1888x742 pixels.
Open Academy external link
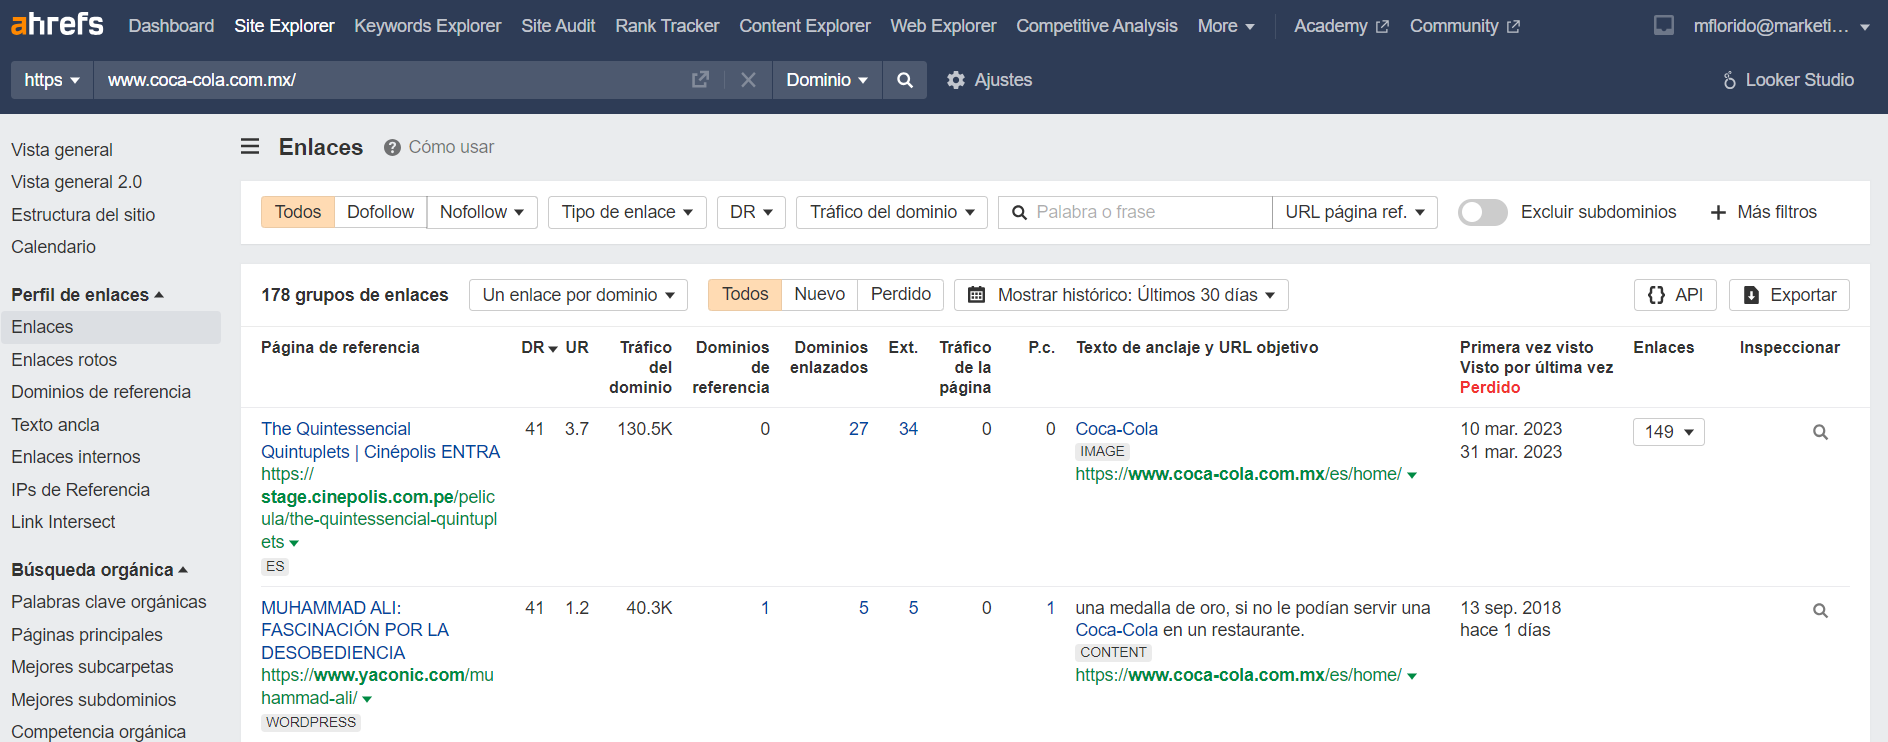(1341, 26)
